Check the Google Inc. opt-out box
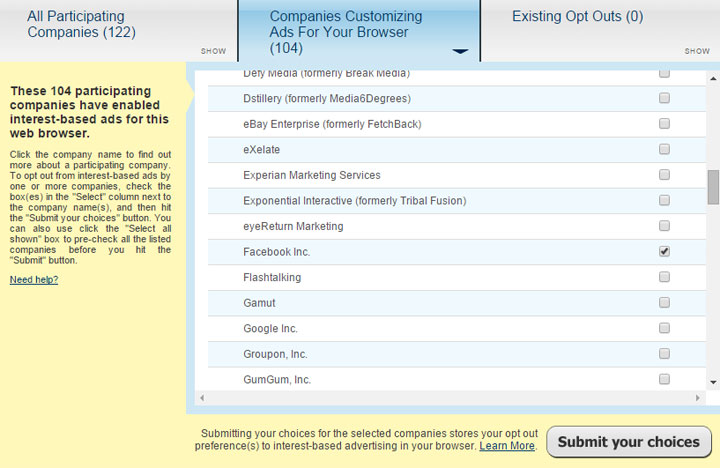 coord(664,328)
